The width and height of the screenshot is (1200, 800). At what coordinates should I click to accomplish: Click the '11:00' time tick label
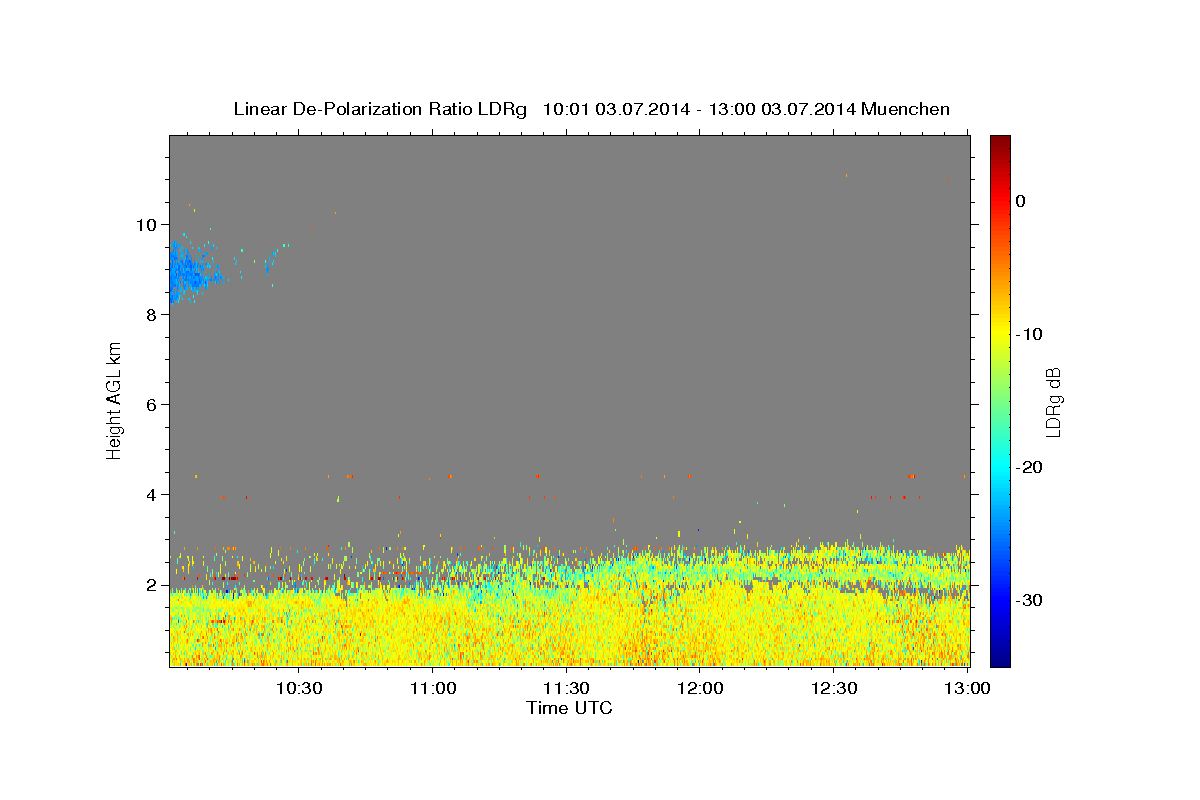tap(433, 689)
